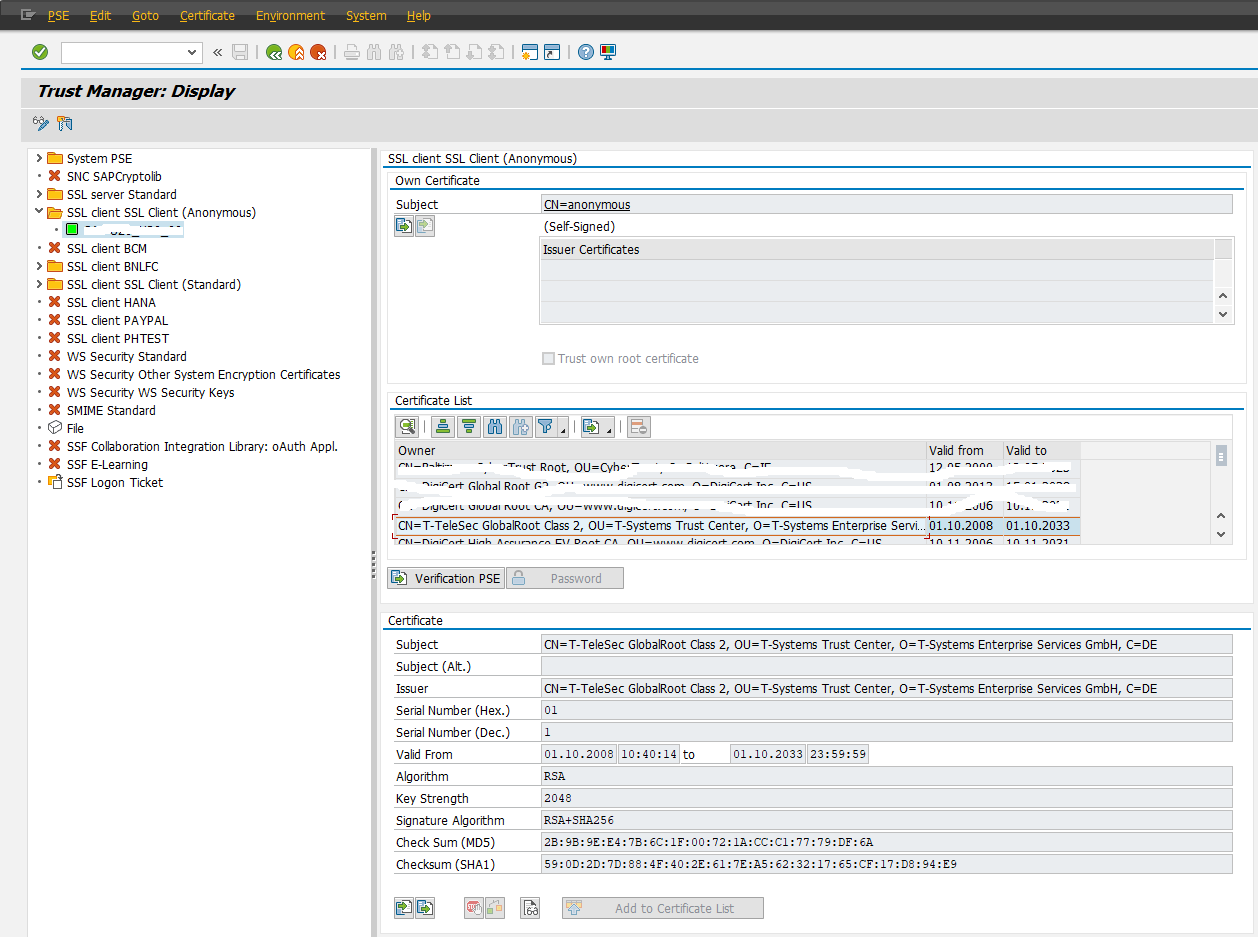Click the red Cancel icon in toolbar
Viewport: 1258px width, 937px height.
pyautogui.click(x=318, y=52)
